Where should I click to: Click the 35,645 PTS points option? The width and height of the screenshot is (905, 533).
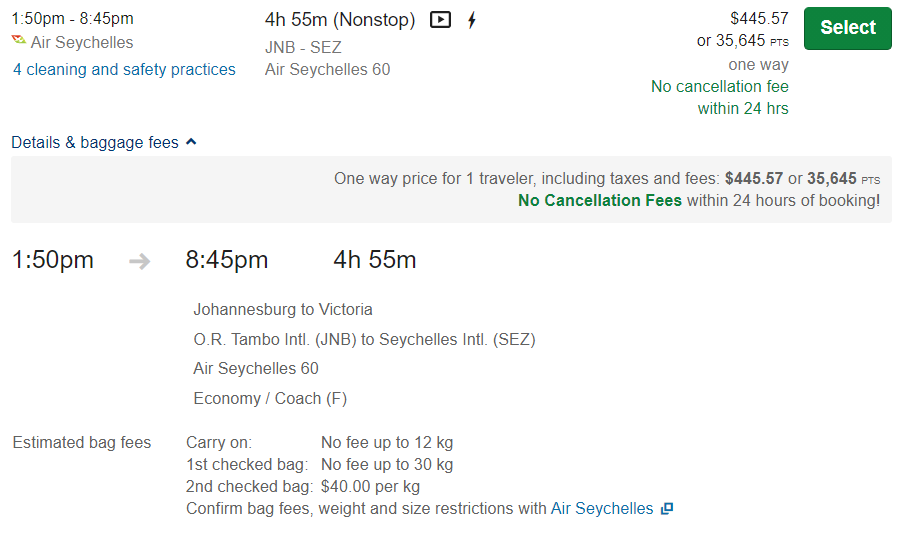tap(742, 41)
